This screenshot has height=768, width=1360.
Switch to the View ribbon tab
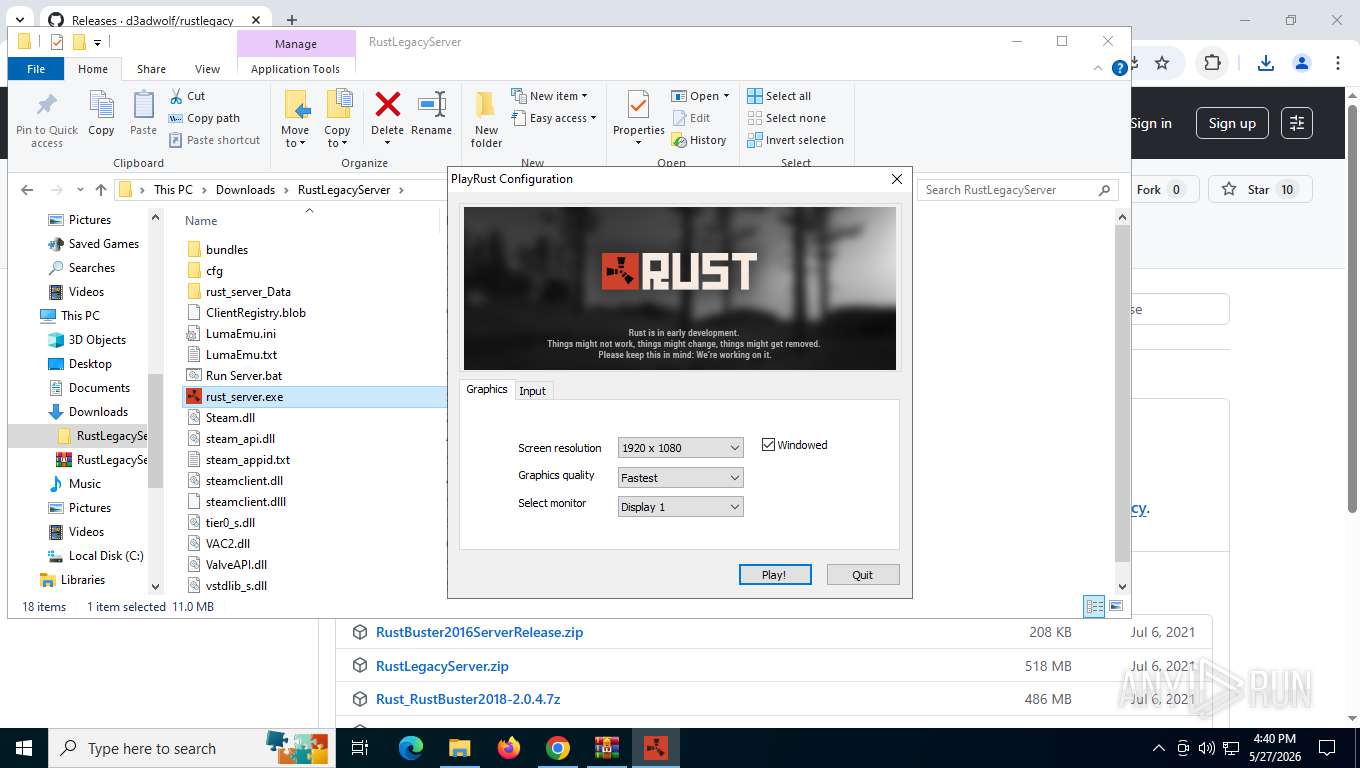(207, 69)
